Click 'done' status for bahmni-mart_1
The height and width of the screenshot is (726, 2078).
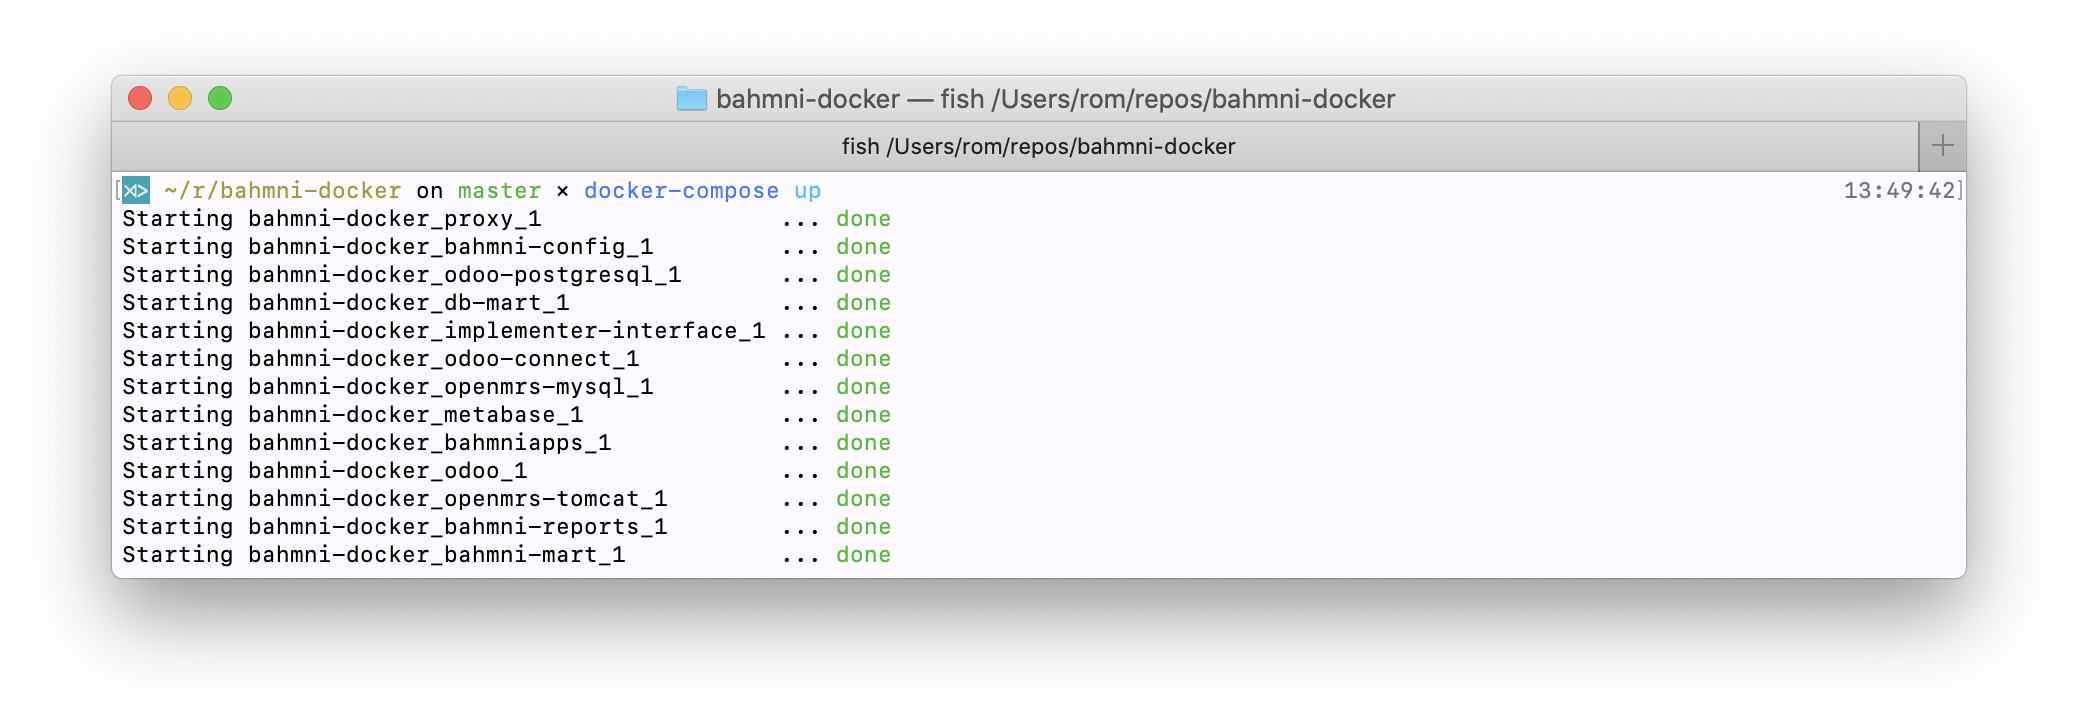pos(863,555)
